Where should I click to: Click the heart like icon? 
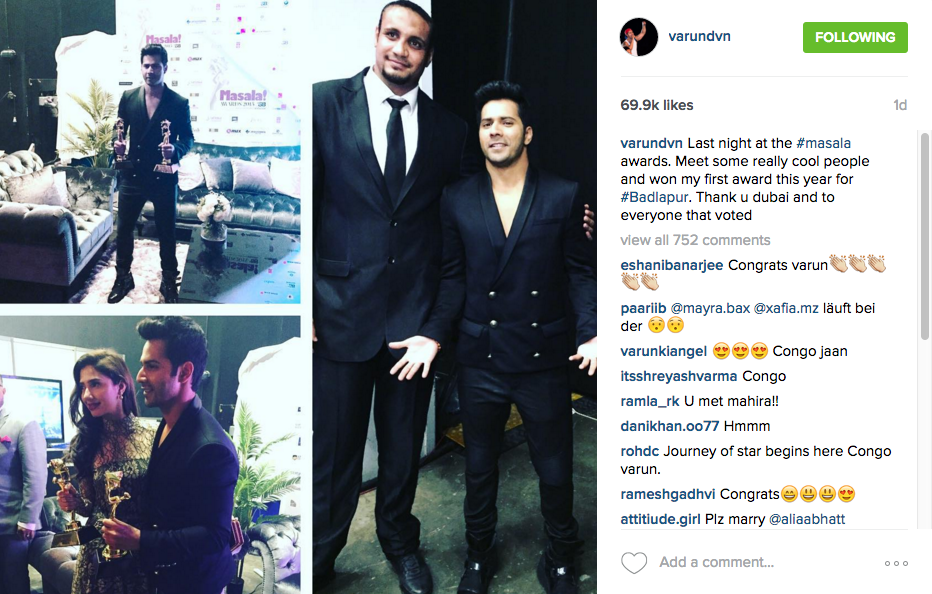[x=634, y=562]
